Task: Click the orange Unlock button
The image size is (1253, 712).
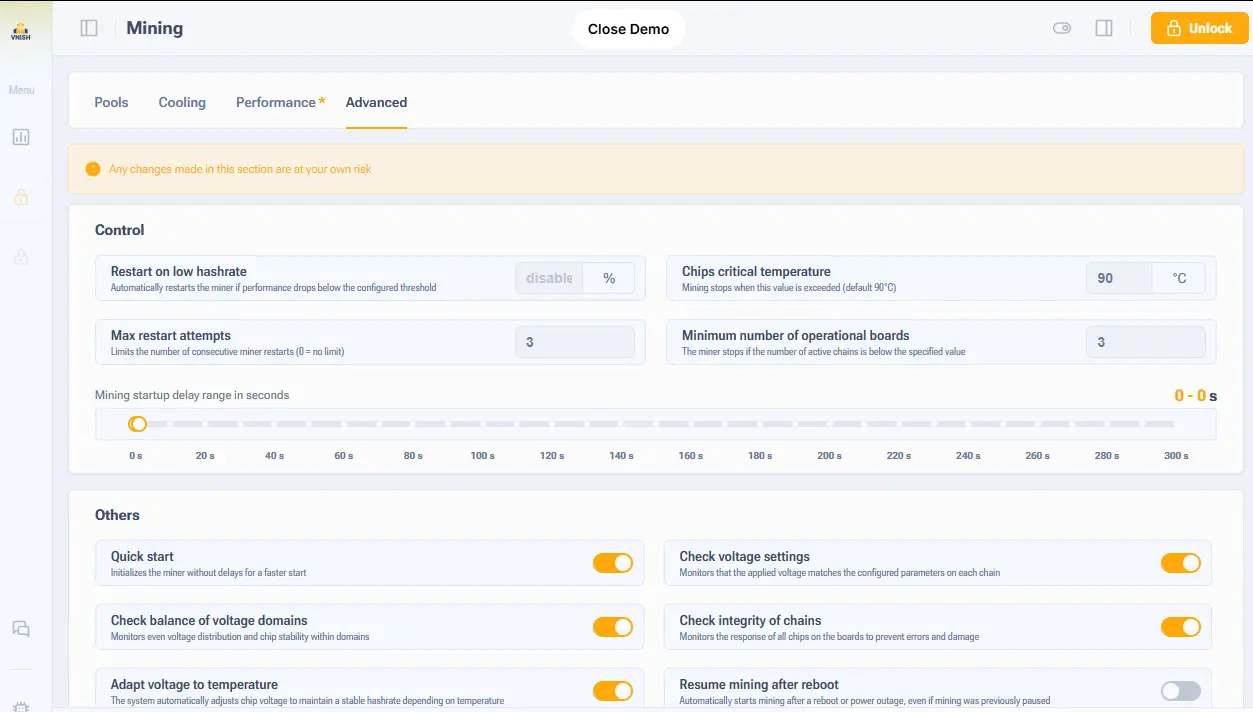Action: pyautogui.click(x=1199, y=28)
